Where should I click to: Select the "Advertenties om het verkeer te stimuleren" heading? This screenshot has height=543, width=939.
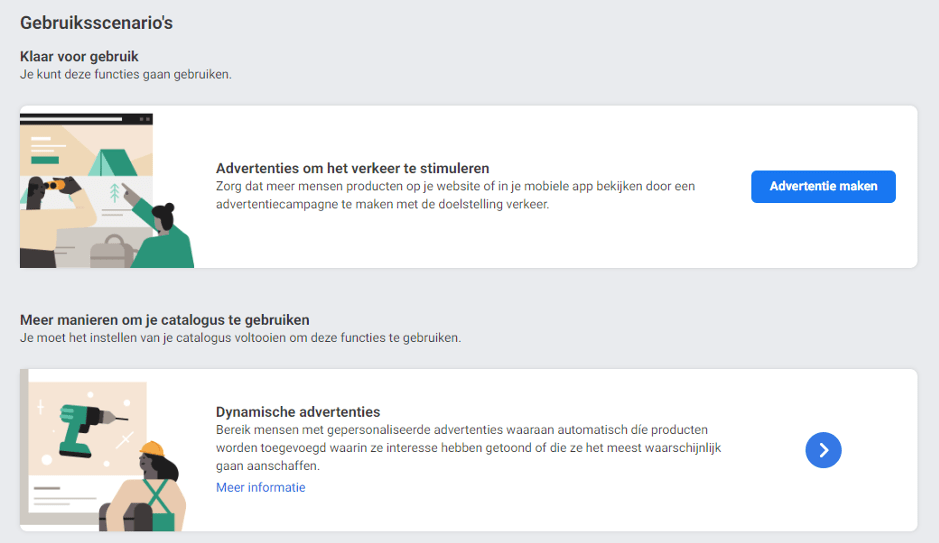[353, 168]
